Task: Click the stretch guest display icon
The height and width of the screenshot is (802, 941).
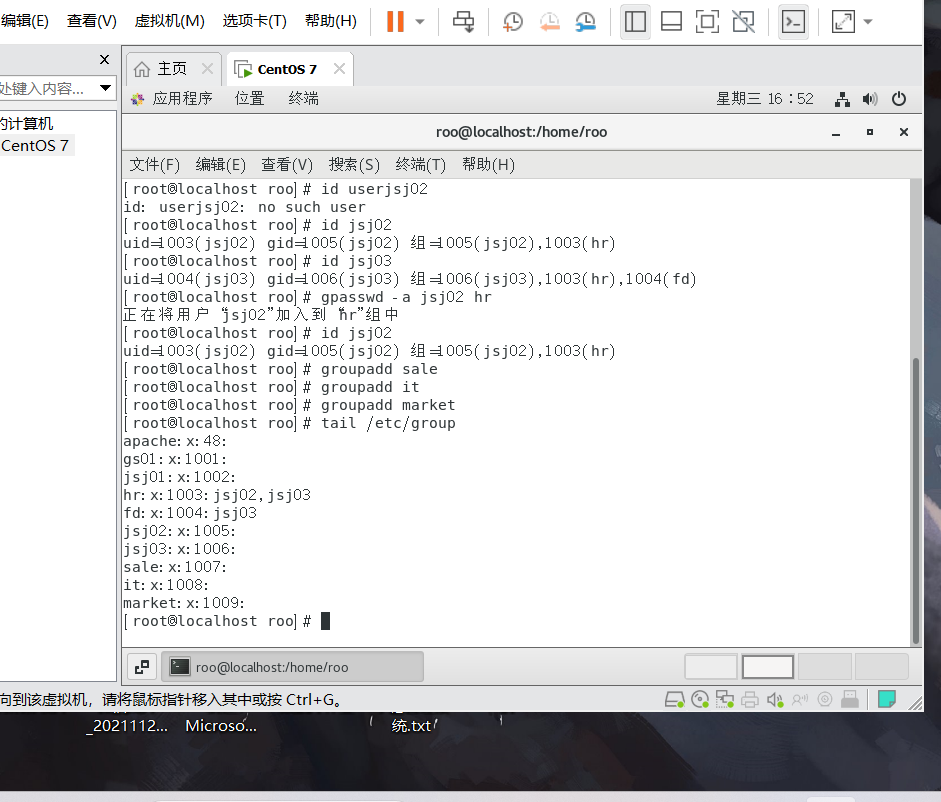Action: (x=843, y=22)
